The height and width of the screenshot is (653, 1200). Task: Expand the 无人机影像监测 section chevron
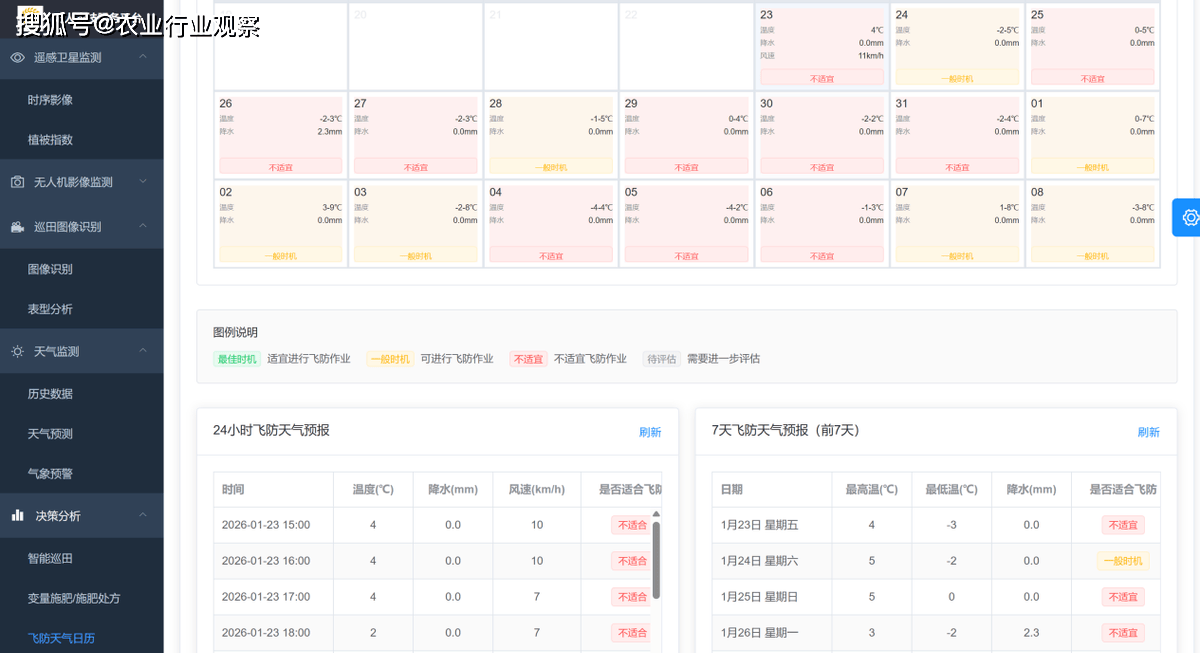(x=143, y=182)
